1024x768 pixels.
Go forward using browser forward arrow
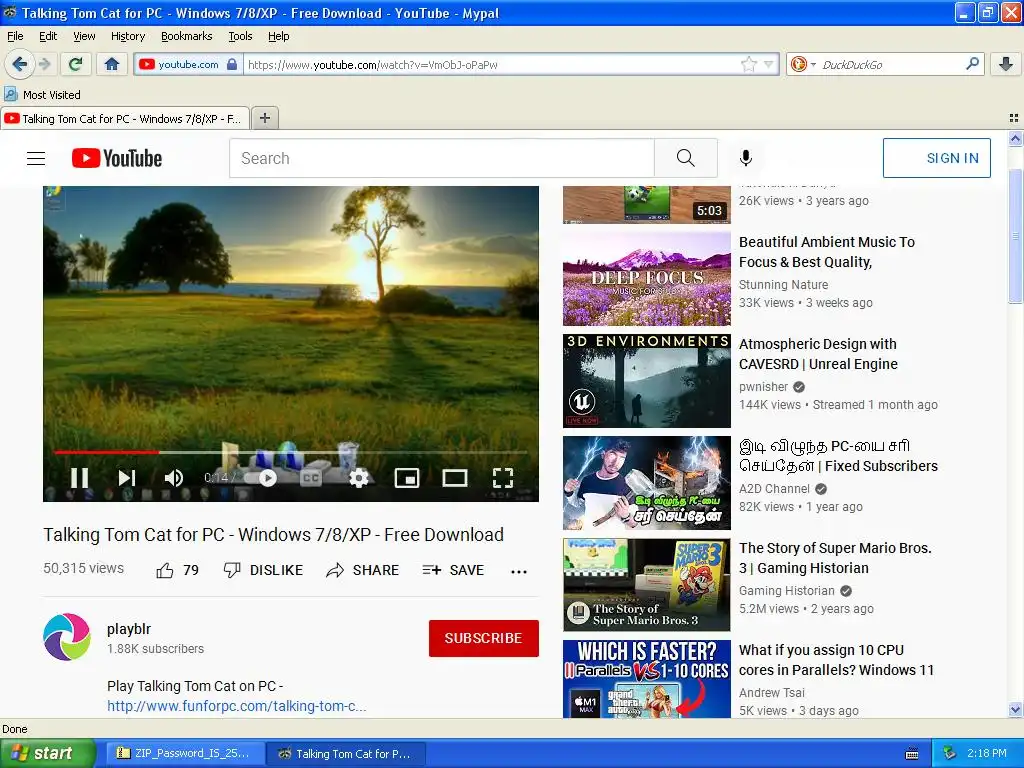click(x=44, y=64)
